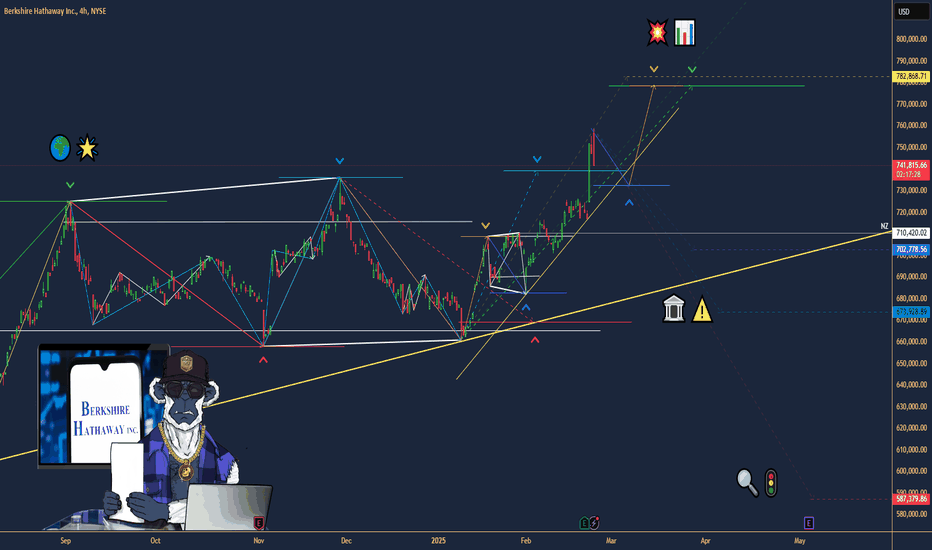932x550 pixels.
Task: Click 800,000.00 on the price scale
Action: [911, 39]
